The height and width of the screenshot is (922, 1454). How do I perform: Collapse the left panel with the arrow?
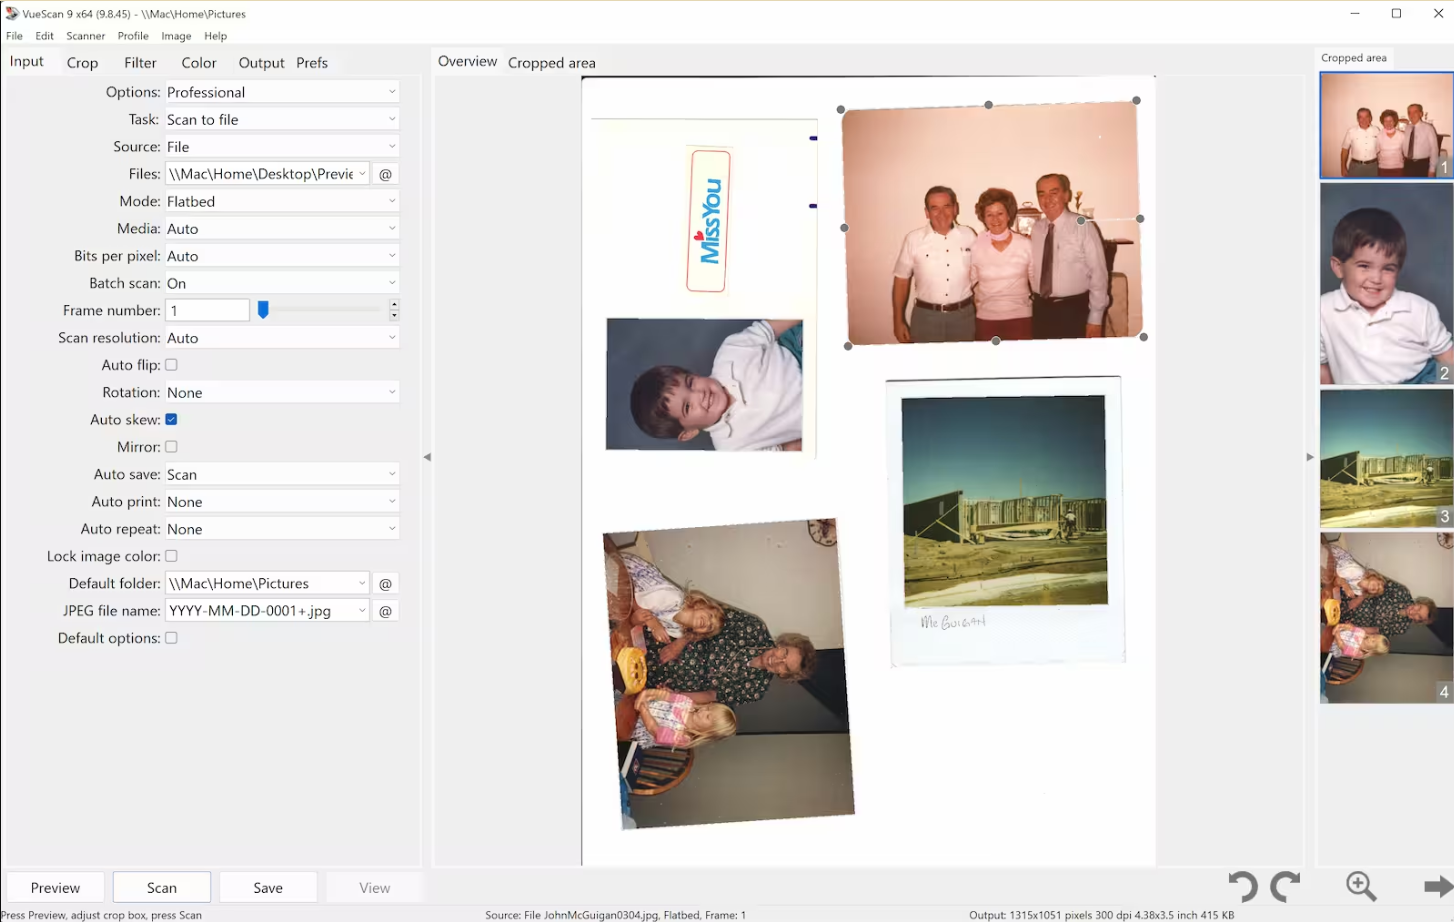click(x=427, y=457)
